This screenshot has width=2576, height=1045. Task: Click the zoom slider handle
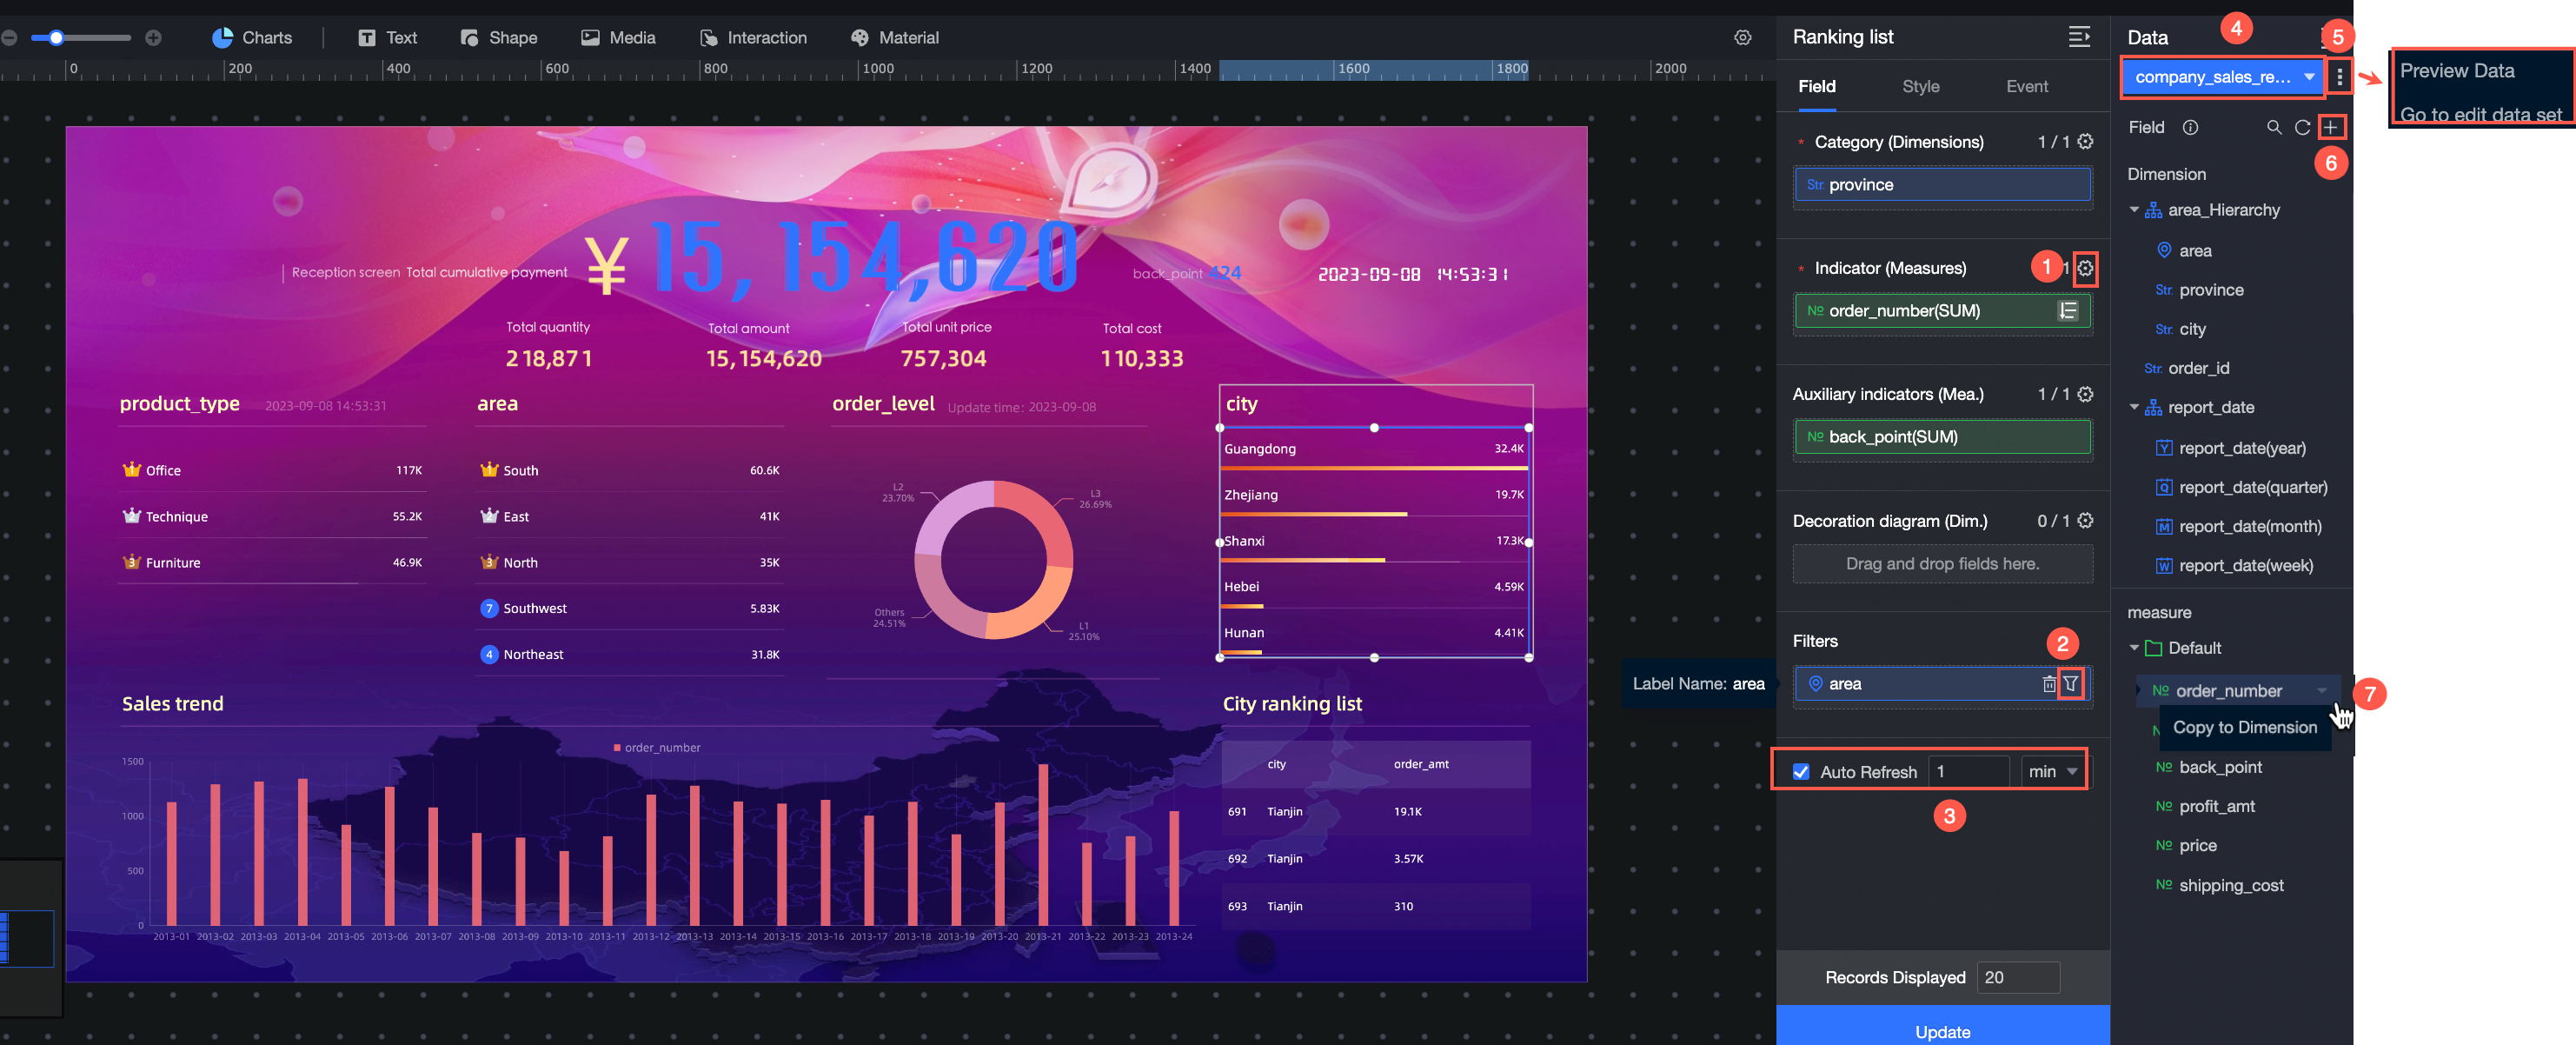point(57,38)
